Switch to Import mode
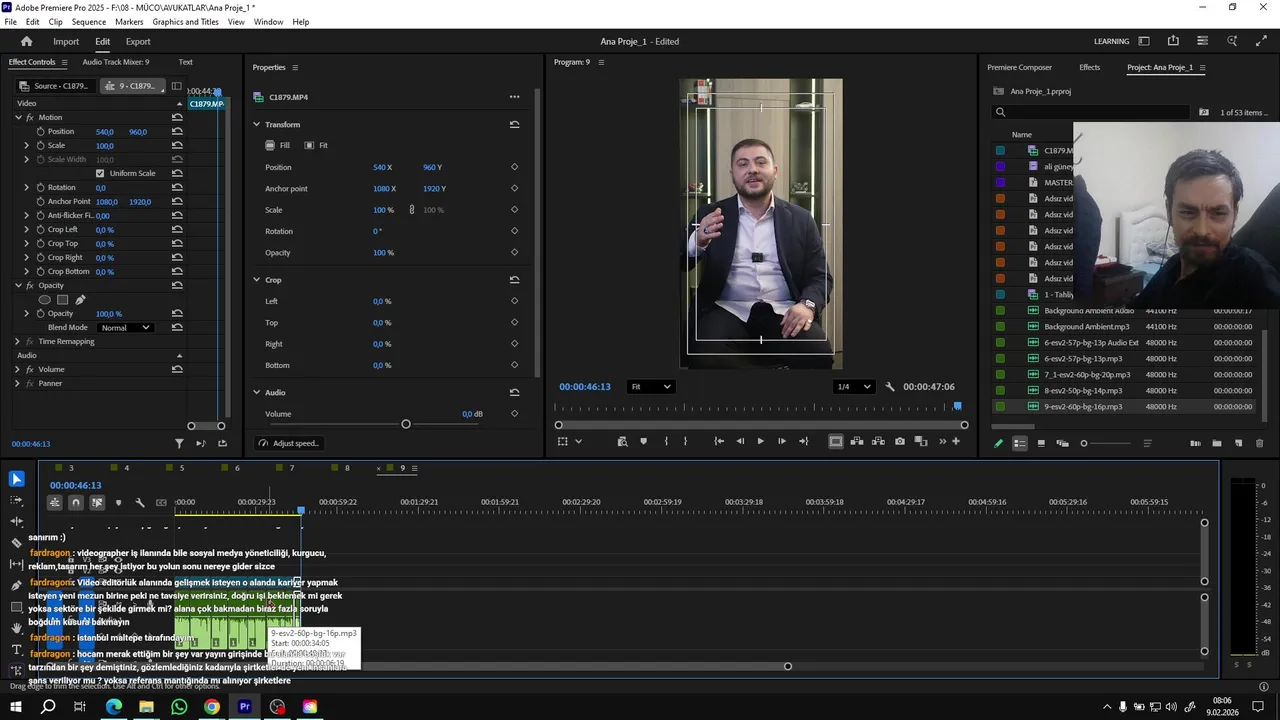The height and width of the screenshot is (720, 1280). click(x=66, y=41)
